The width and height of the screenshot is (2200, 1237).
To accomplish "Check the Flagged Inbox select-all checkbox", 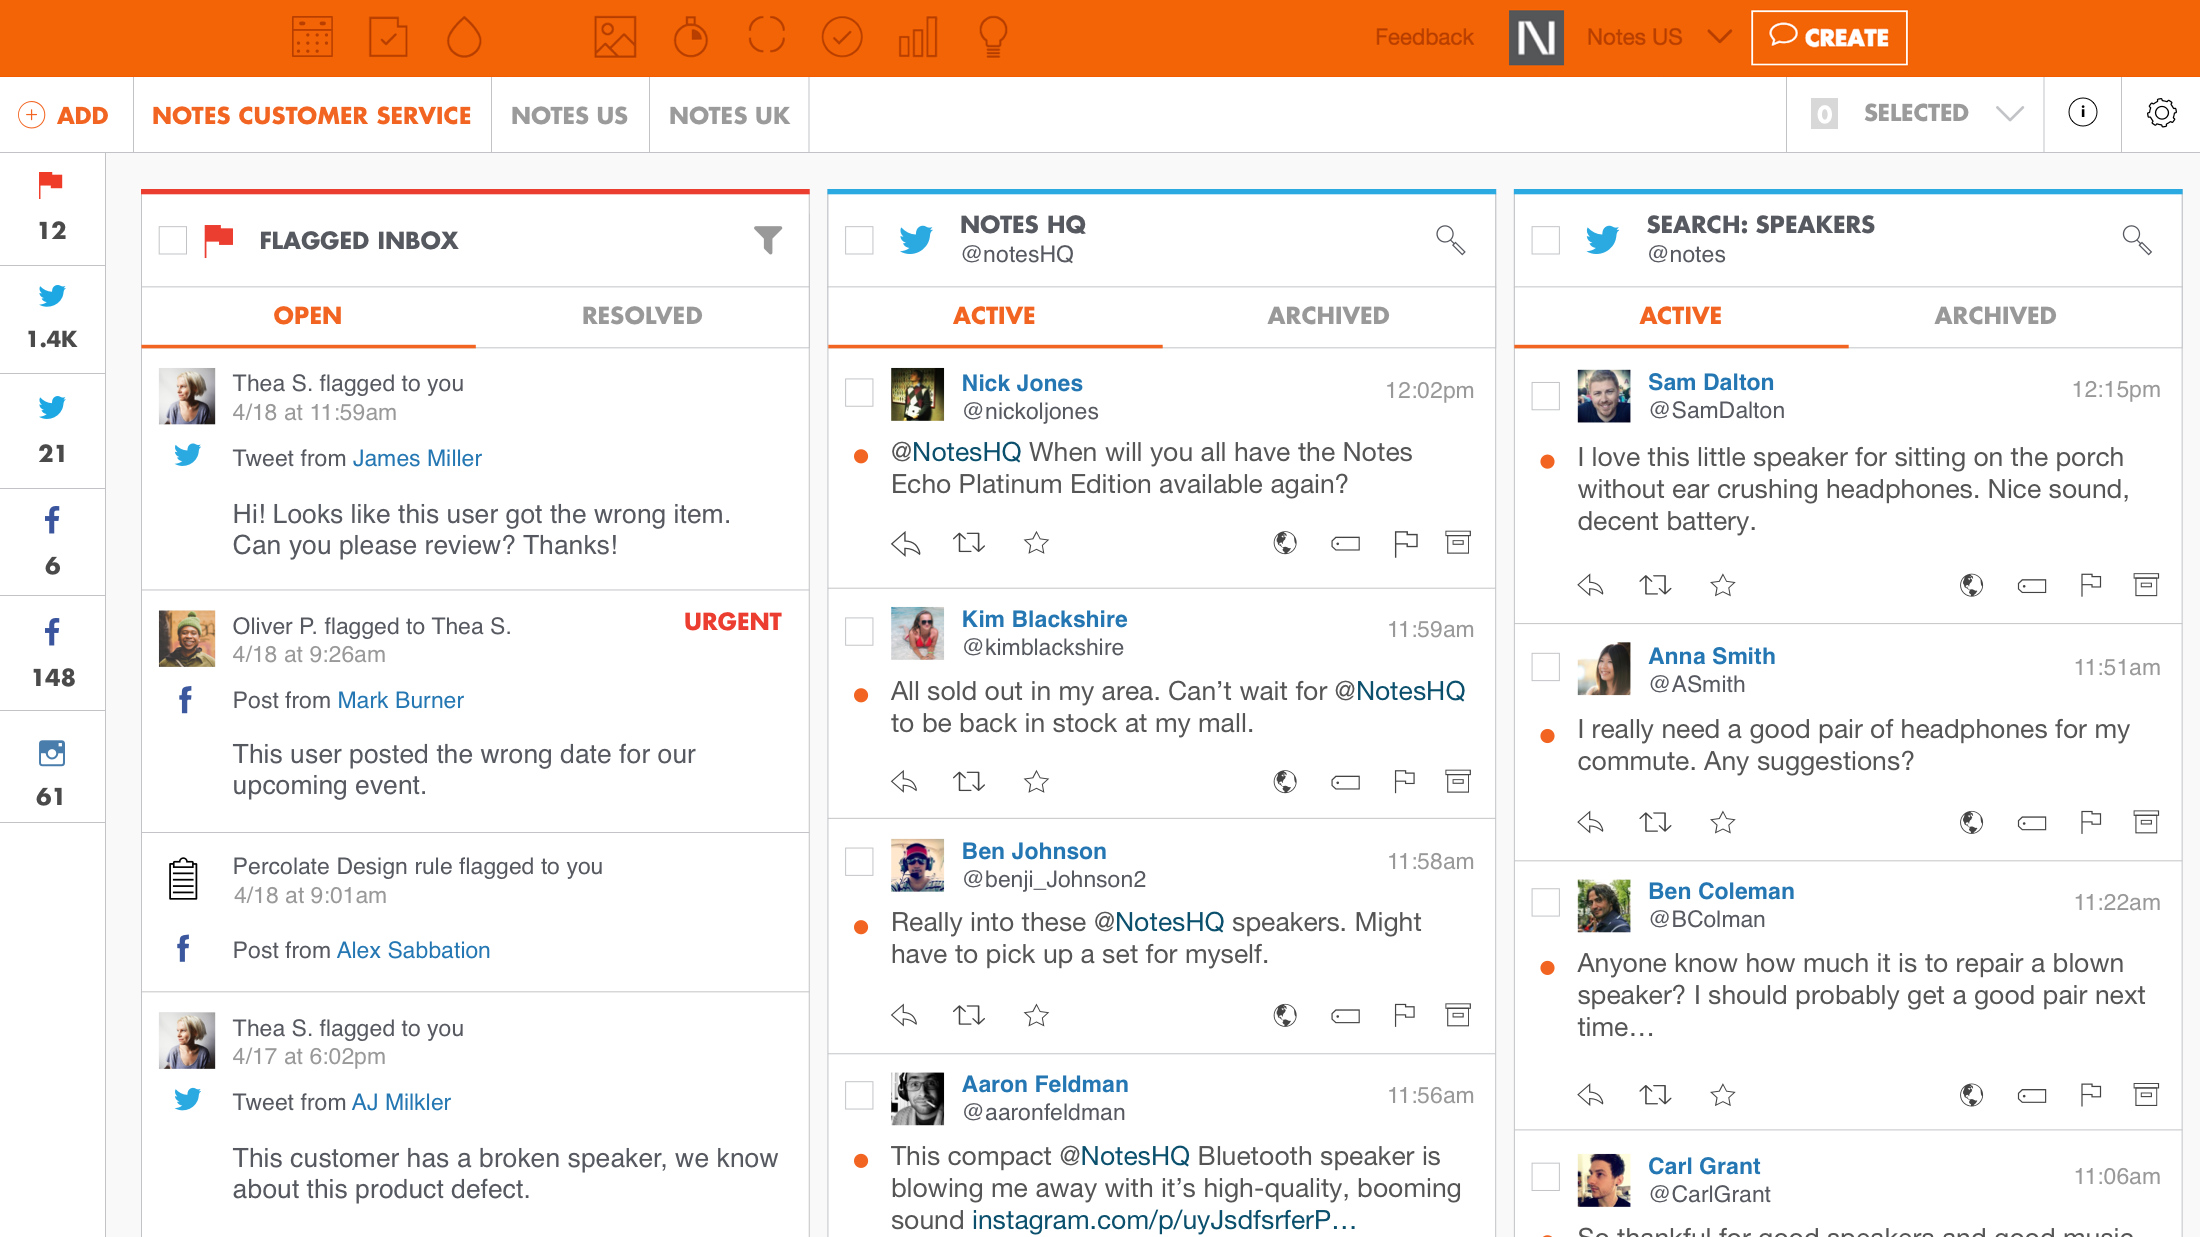I will 173,240.
